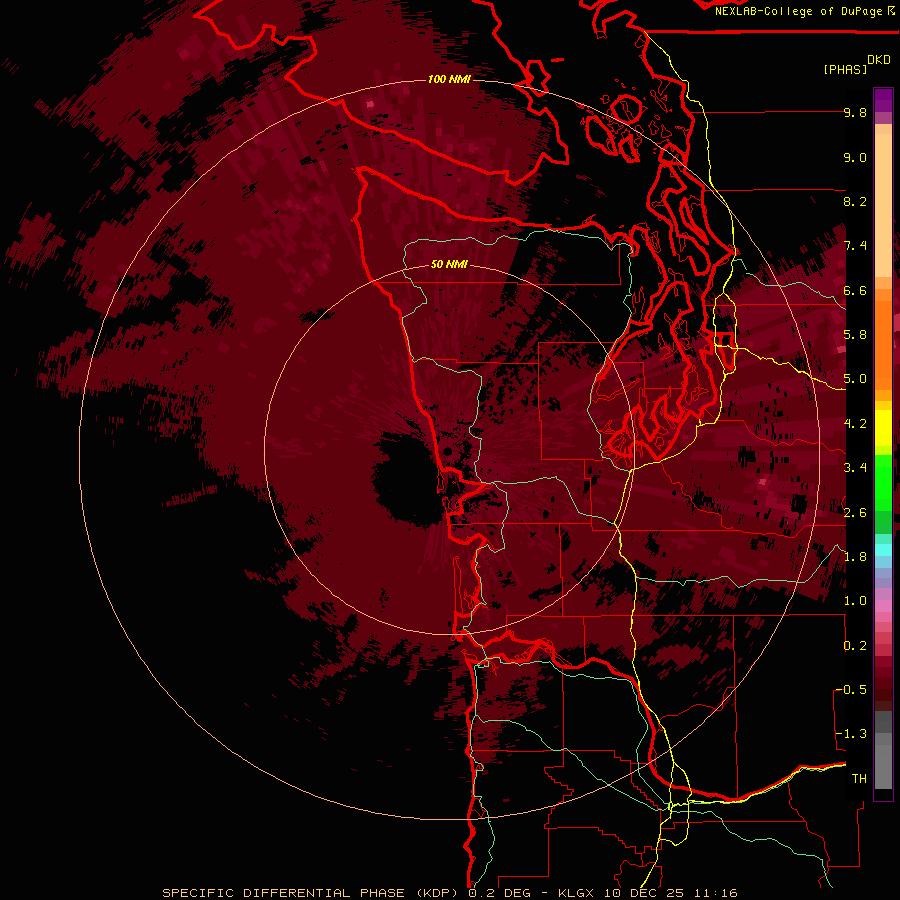Pick the bright green band on the color bar
This screenshot has height=900, width=900.
(883, 482)
